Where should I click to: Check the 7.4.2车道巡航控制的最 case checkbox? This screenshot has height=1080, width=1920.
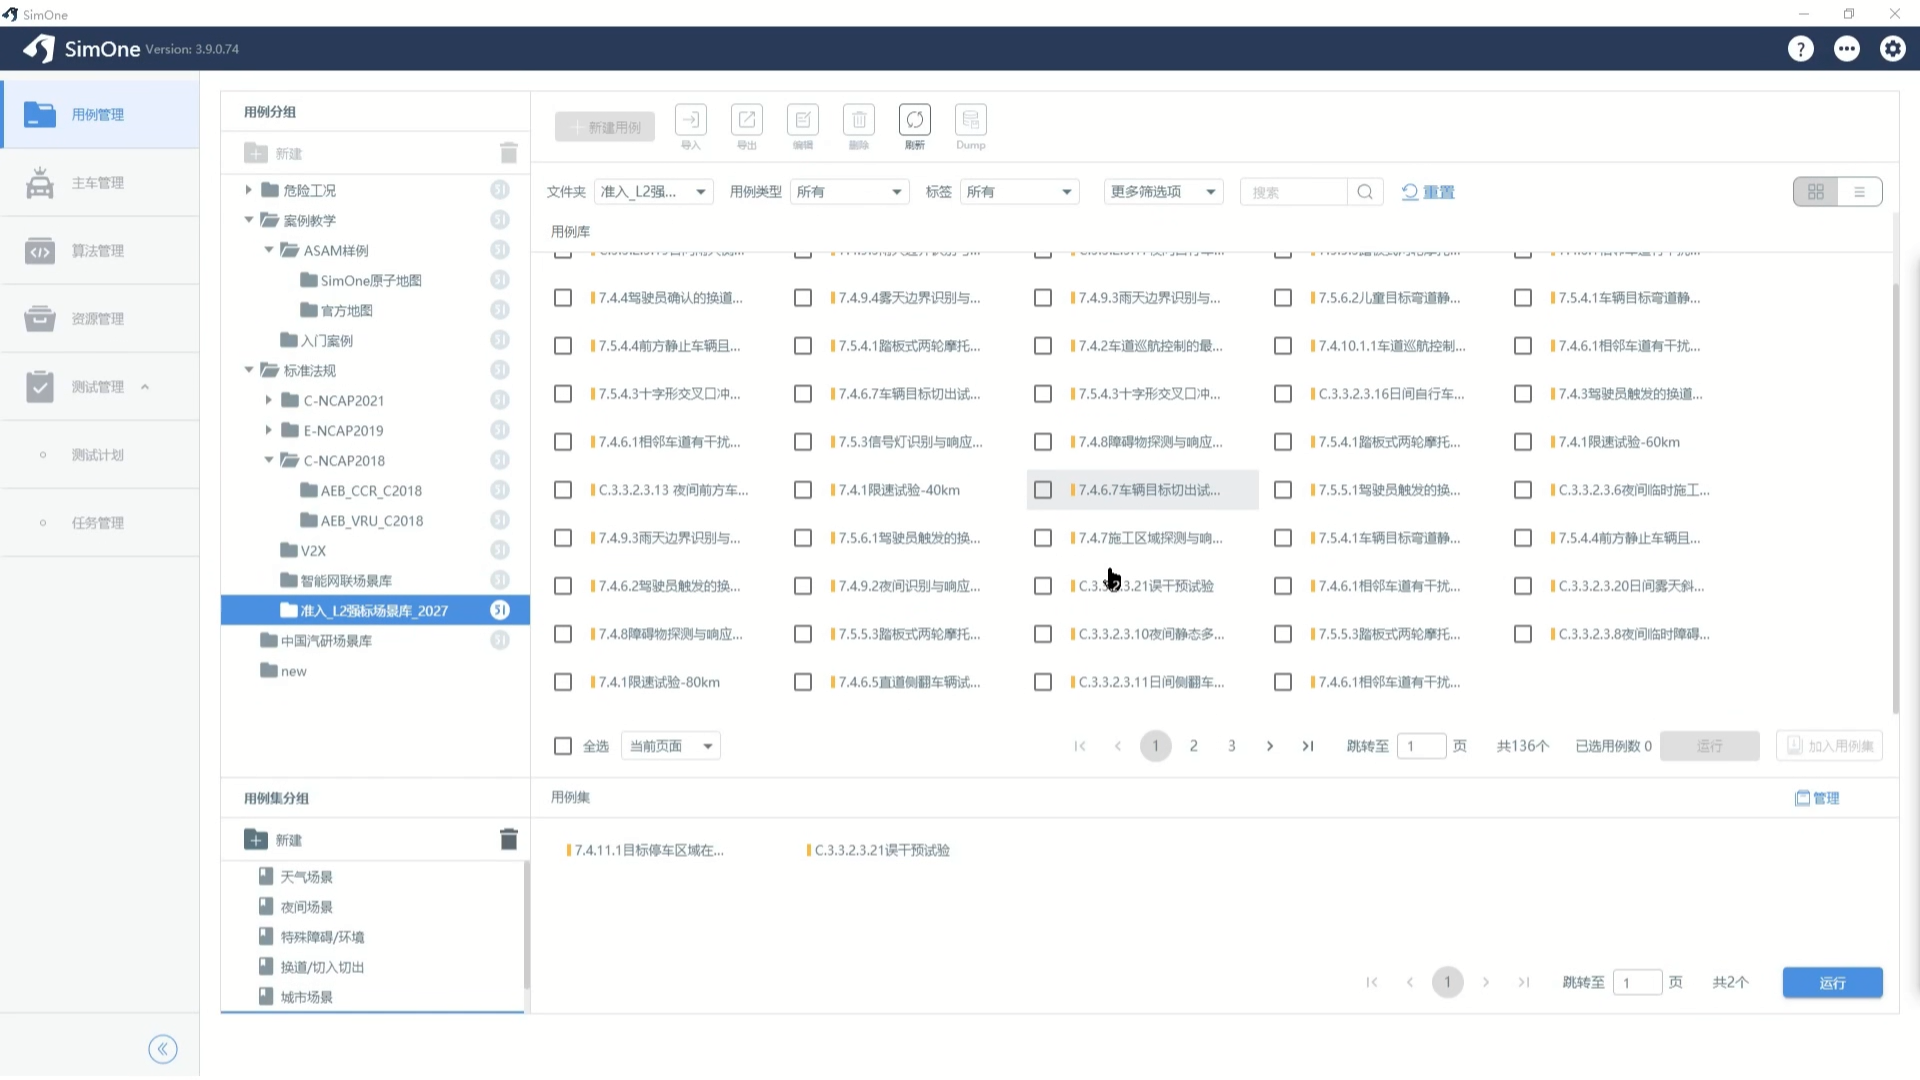click(1043, 346)
